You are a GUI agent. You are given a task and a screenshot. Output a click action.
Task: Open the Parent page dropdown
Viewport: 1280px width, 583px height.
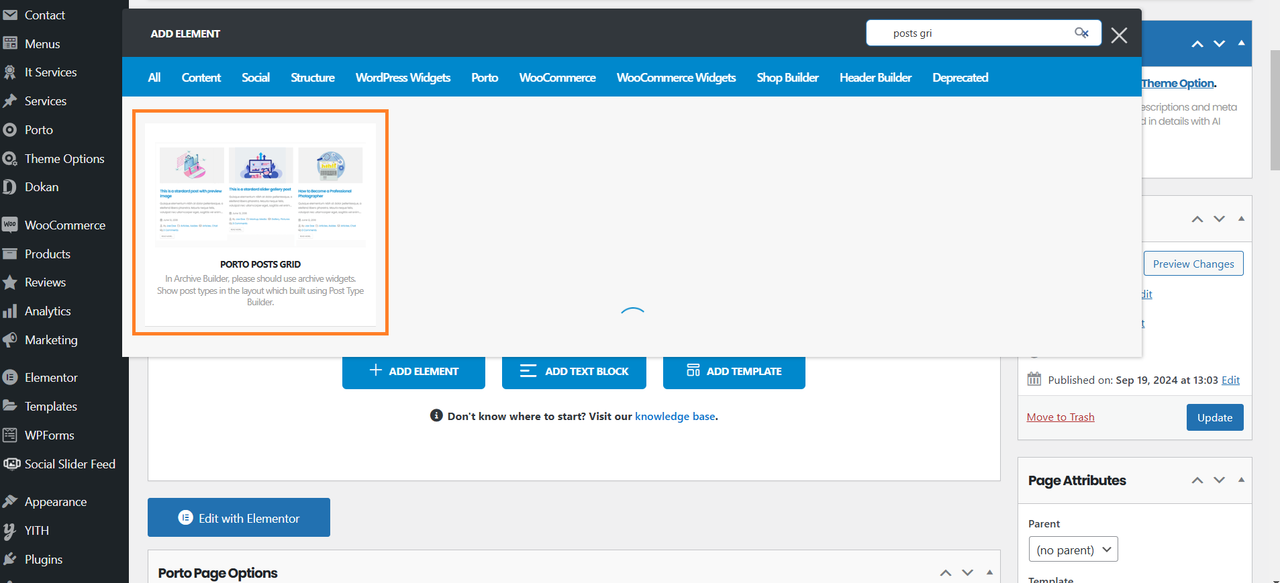pos(1073,549)
